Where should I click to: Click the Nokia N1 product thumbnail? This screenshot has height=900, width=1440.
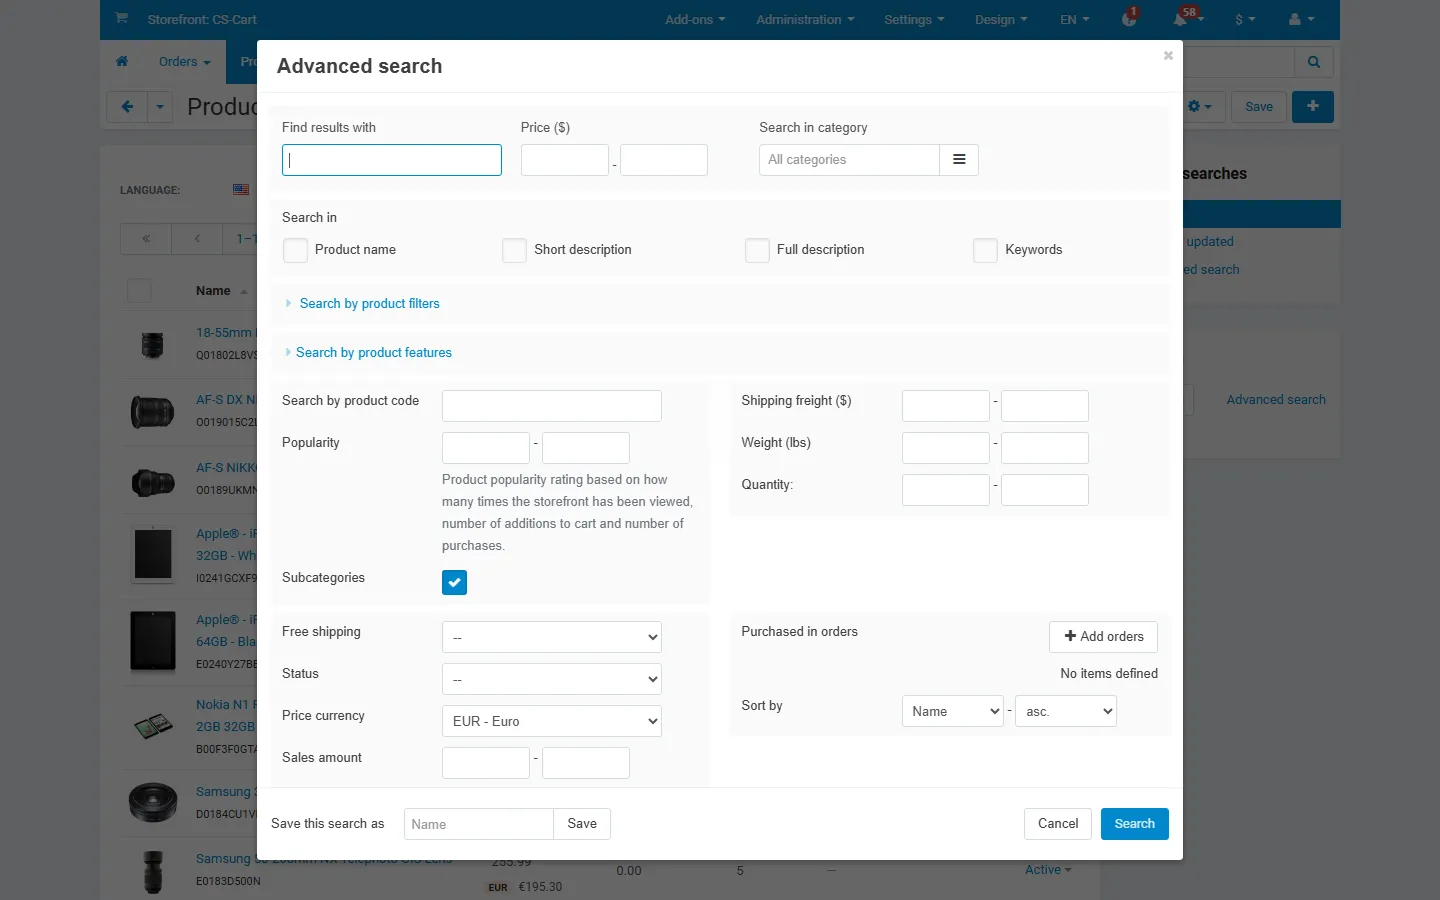pyautogui.click(x=153, y=726)
